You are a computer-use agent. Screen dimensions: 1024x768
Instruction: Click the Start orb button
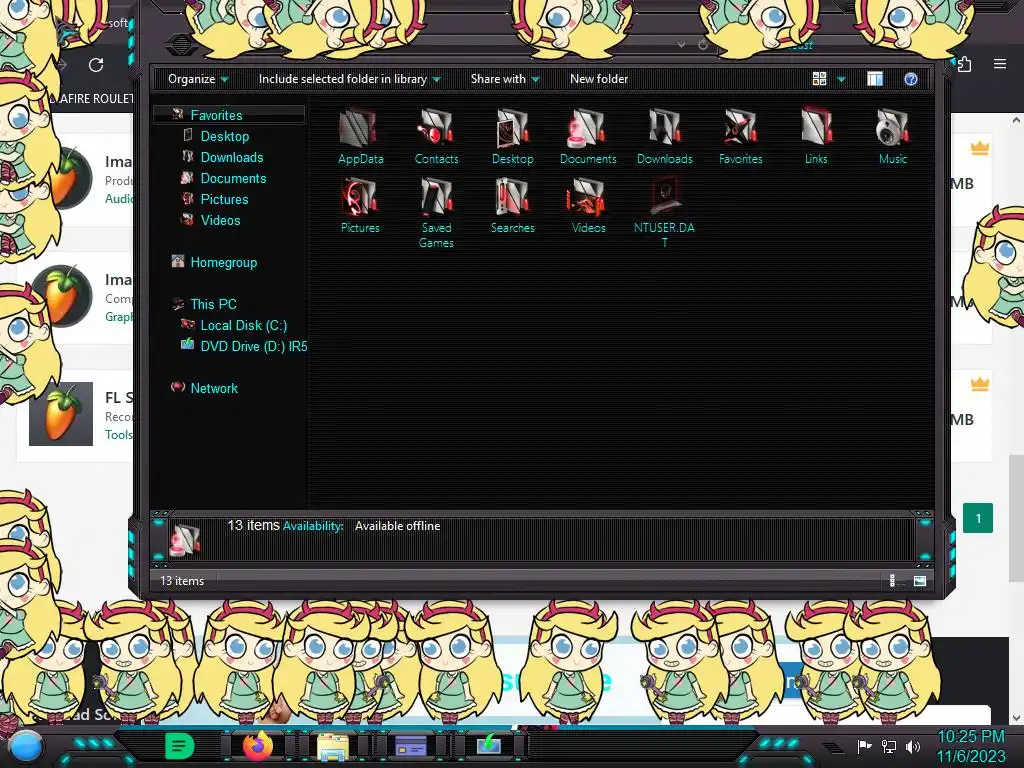(25, 748)
